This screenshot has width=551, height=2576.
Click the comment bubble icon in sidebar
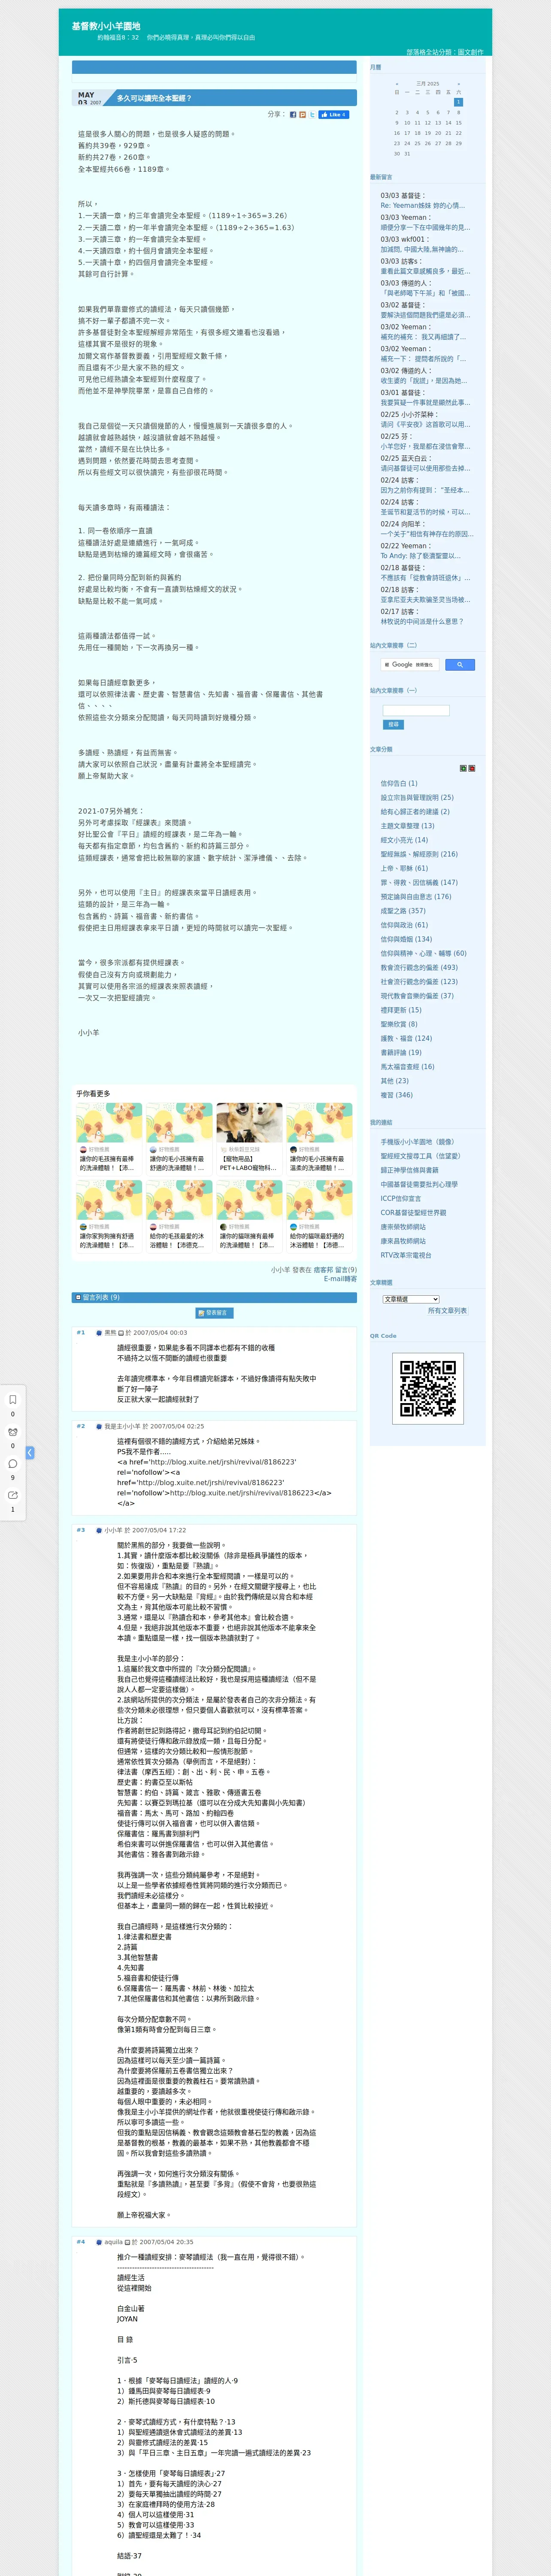pyautogui.click(x=13, y=1463)
